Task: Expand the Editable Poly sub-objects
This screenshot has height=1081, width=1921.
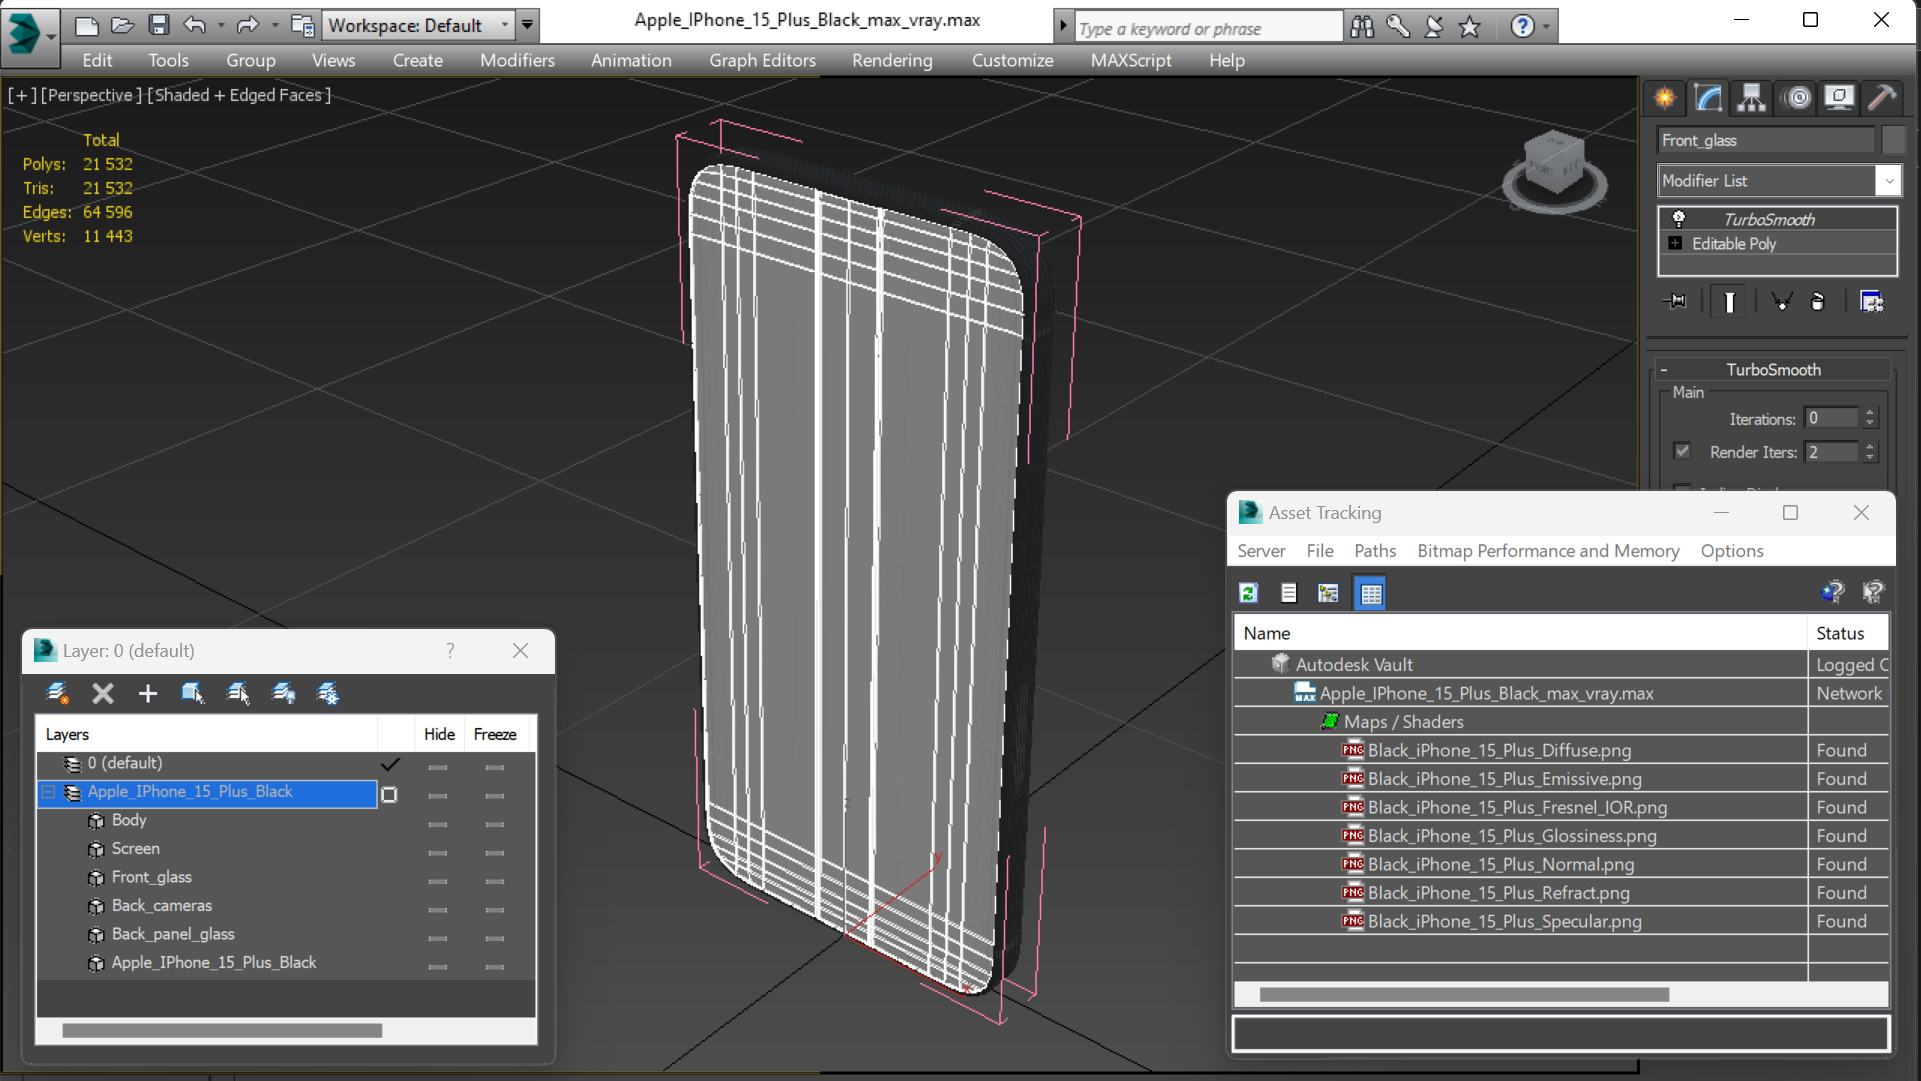Action: (x=1675, y=243)
